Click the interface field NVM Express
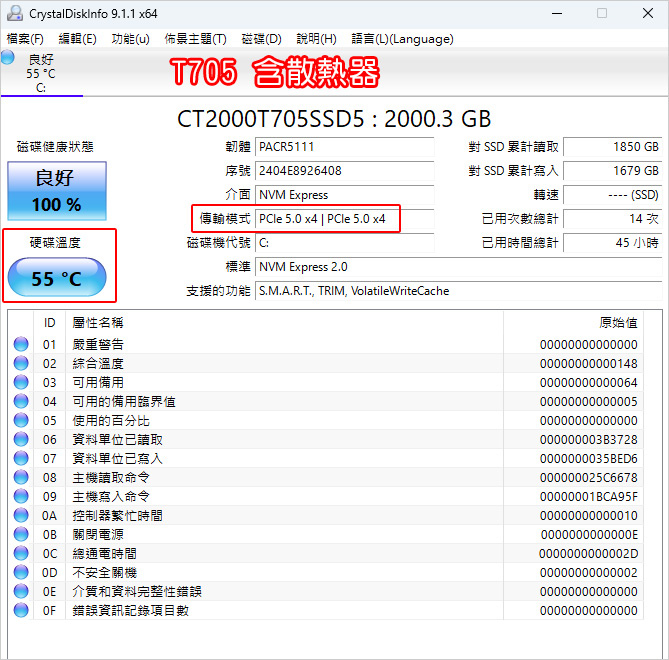 point(344,195)
